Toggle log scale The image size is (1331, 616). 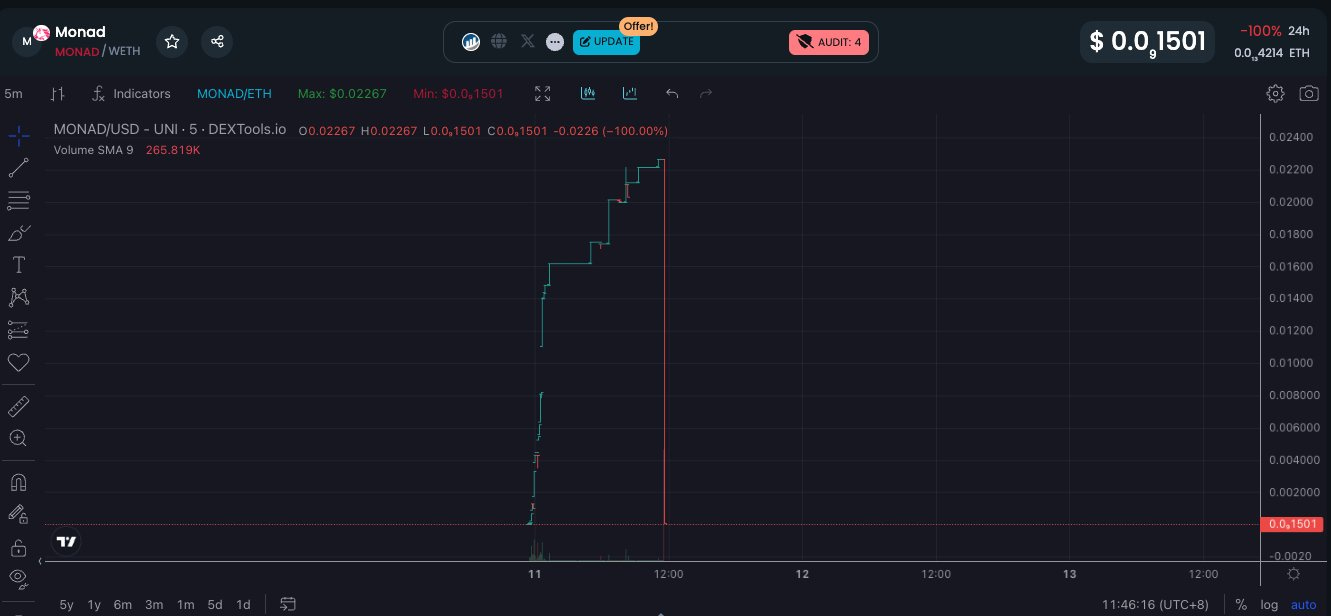1269,605
